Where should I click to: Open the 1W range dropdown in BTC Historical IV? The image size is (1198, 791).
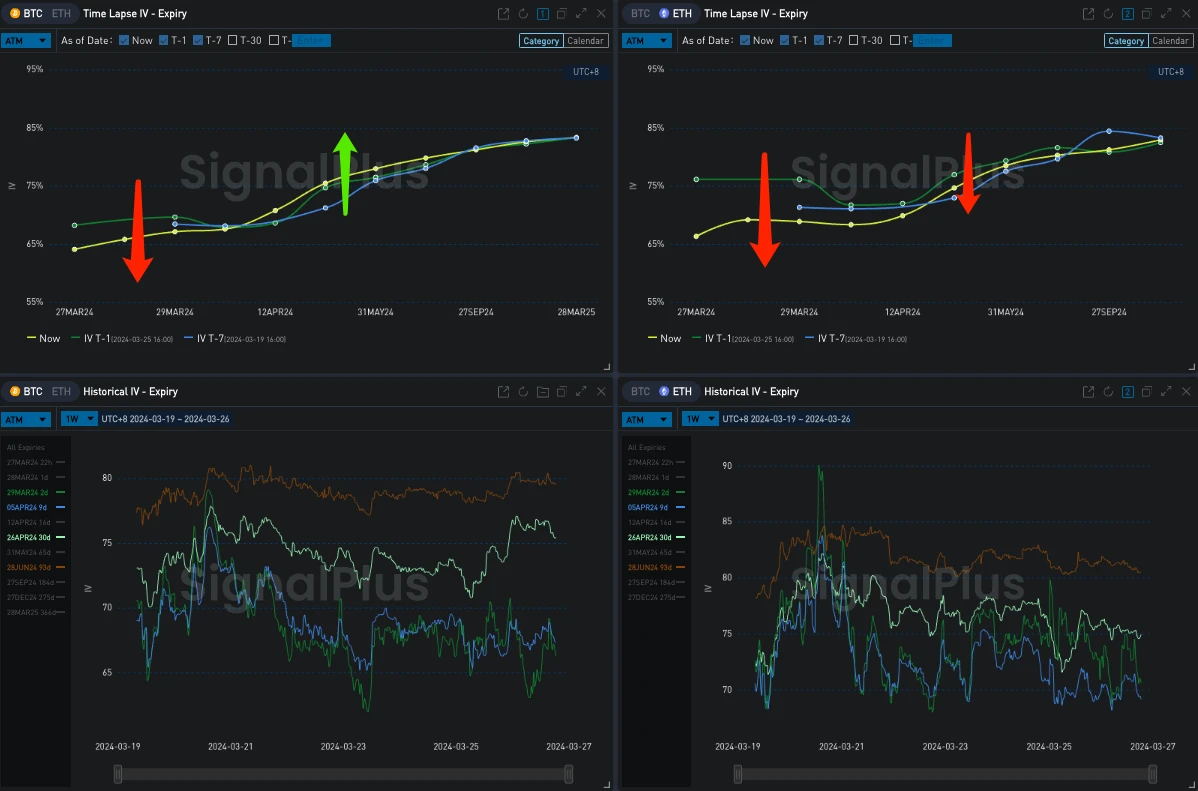(81, 419)
